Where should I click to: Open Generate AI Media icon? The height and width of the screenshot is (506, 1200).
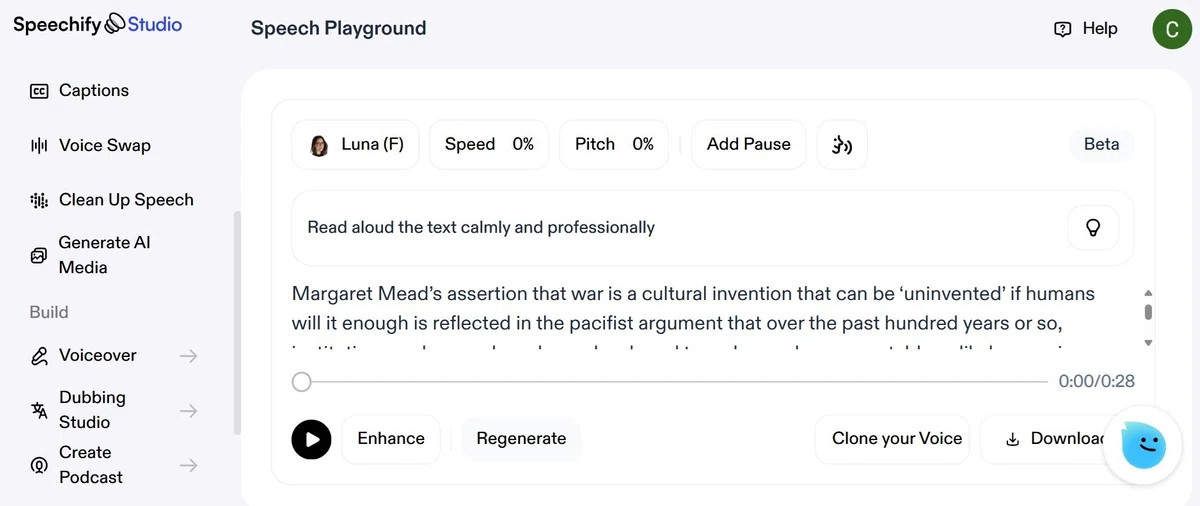coord(39,255)
